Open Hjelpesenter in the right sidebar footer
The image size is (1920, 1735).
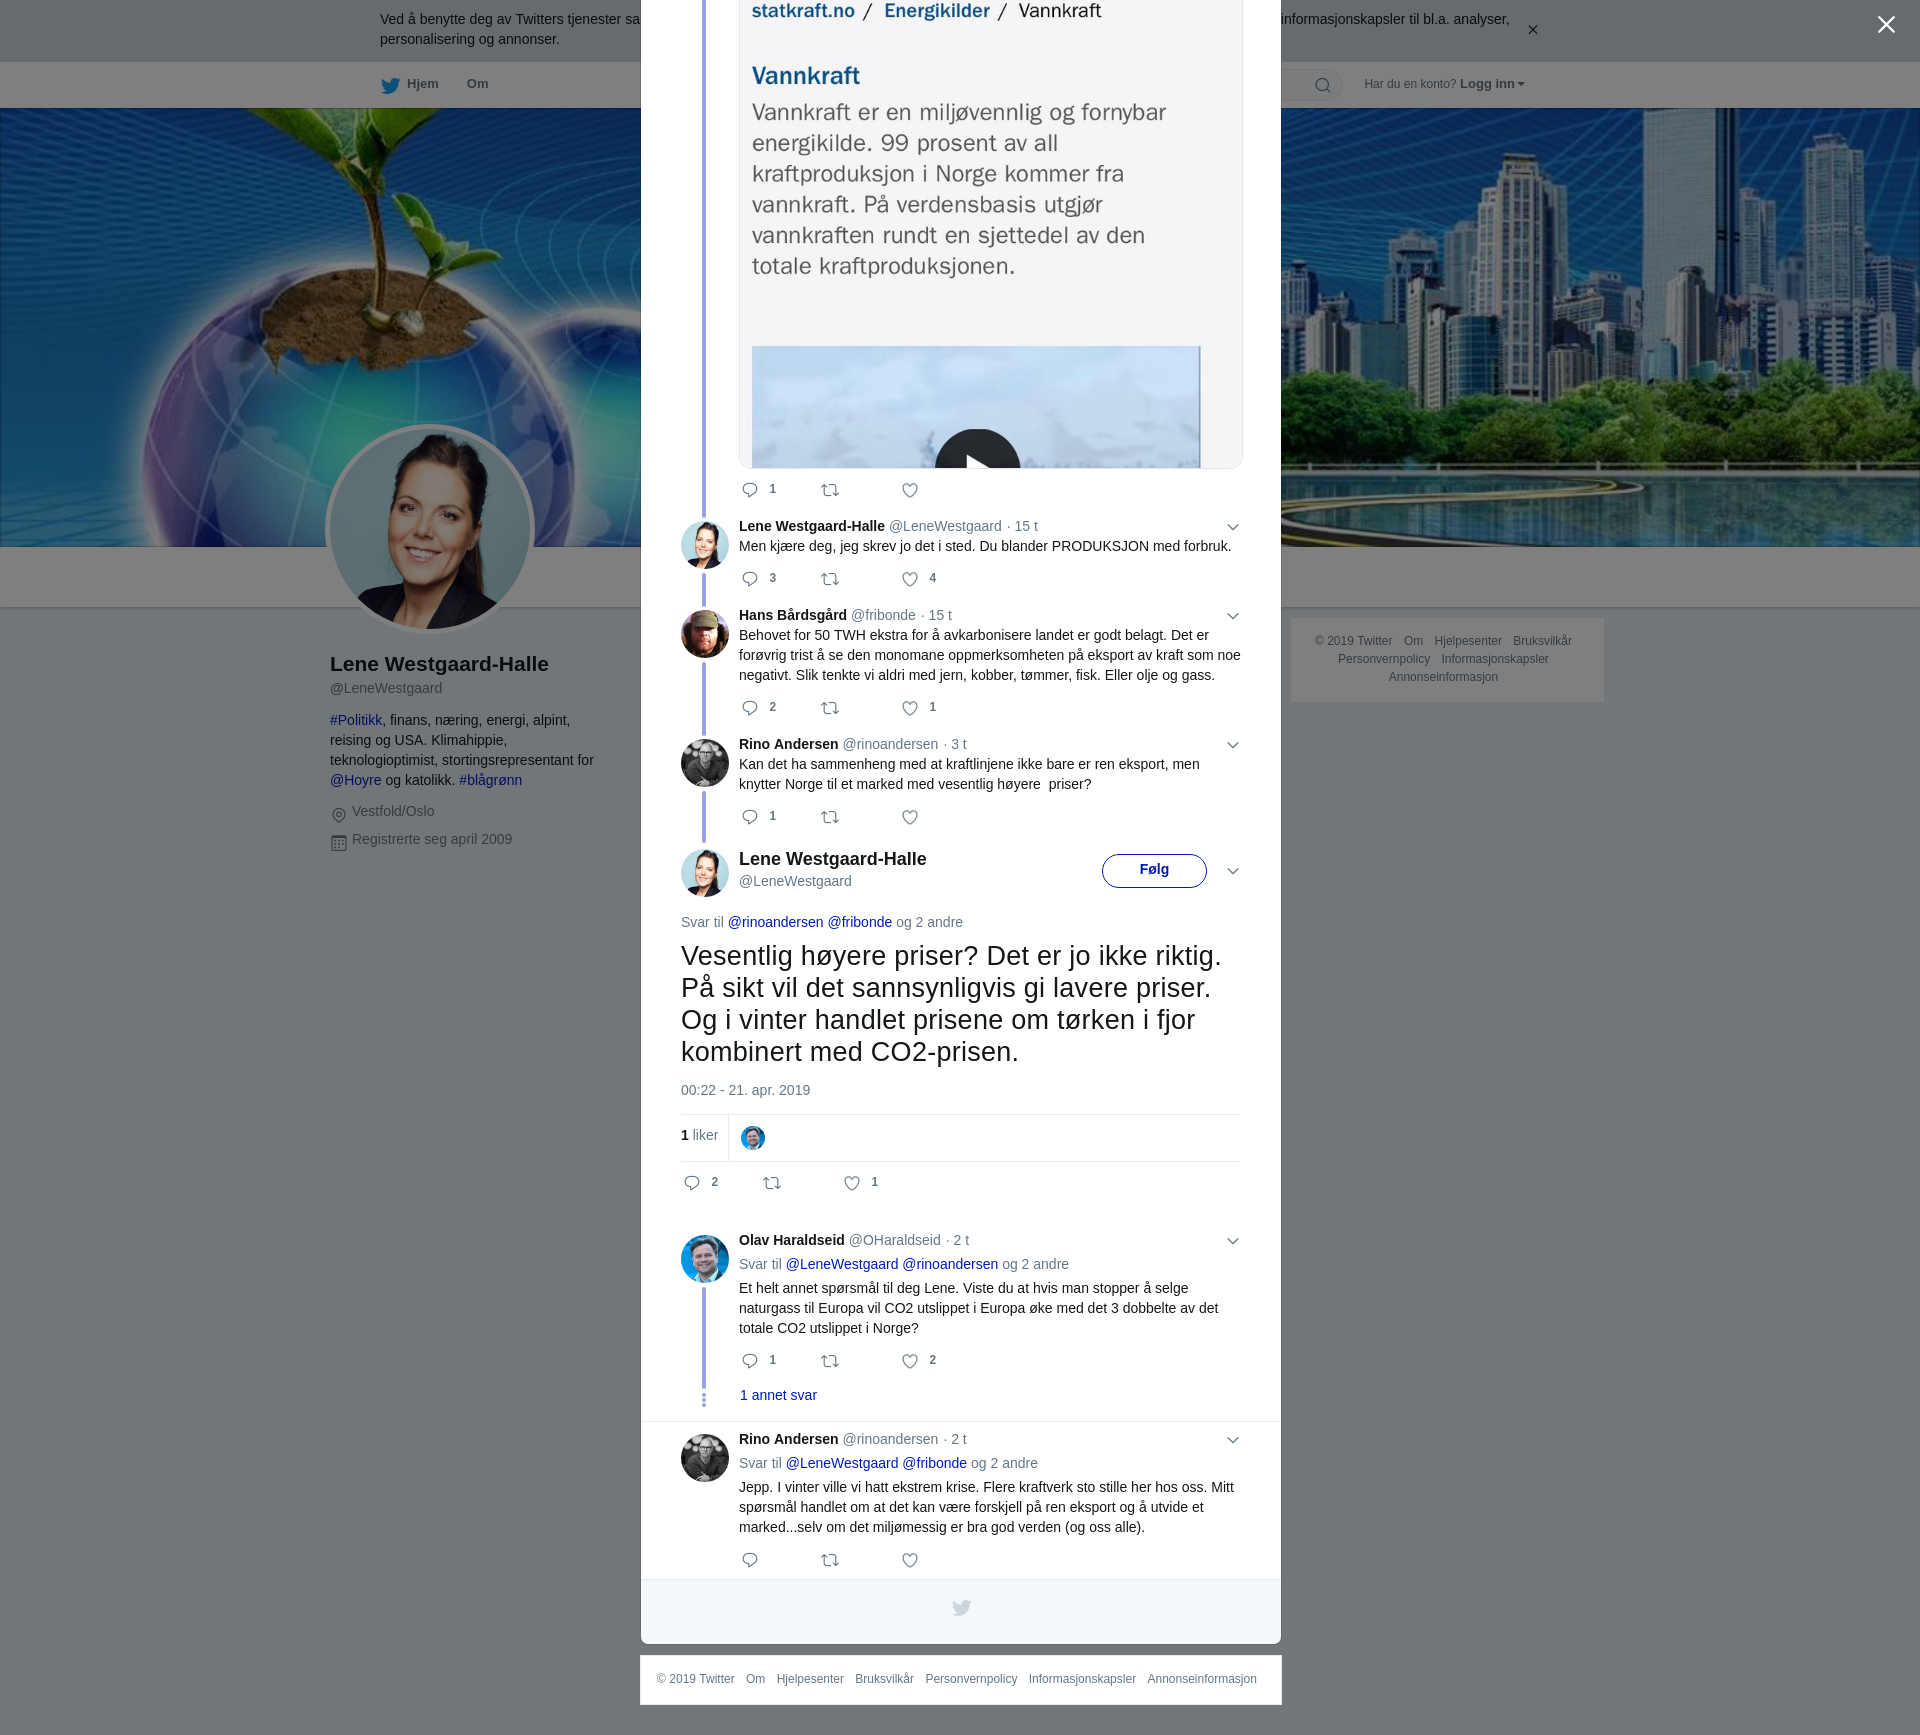click(1468, 641)
